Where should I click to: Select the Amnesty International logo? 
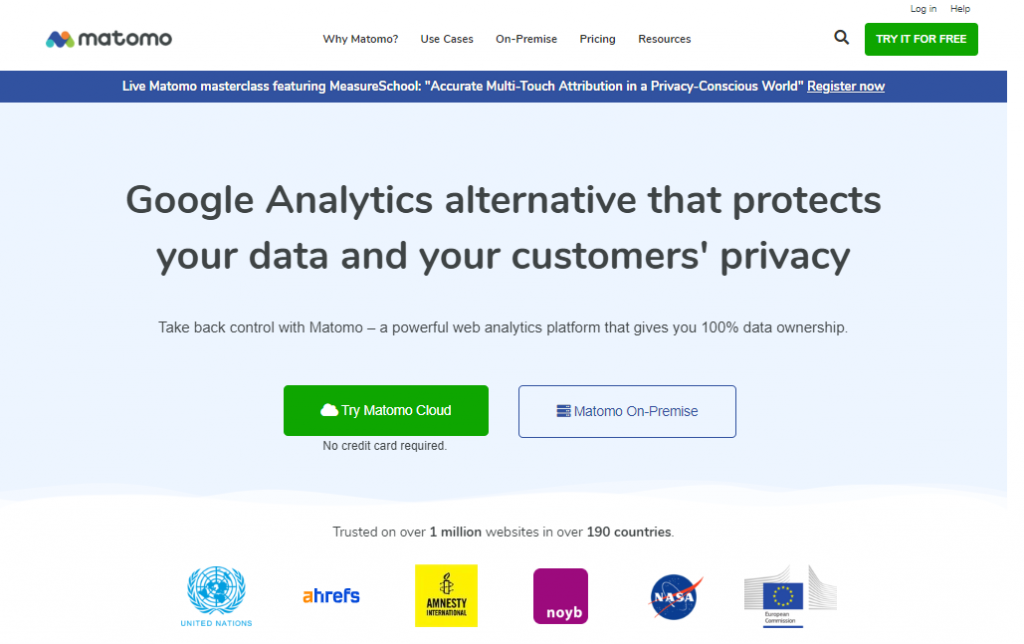point(446,596)
